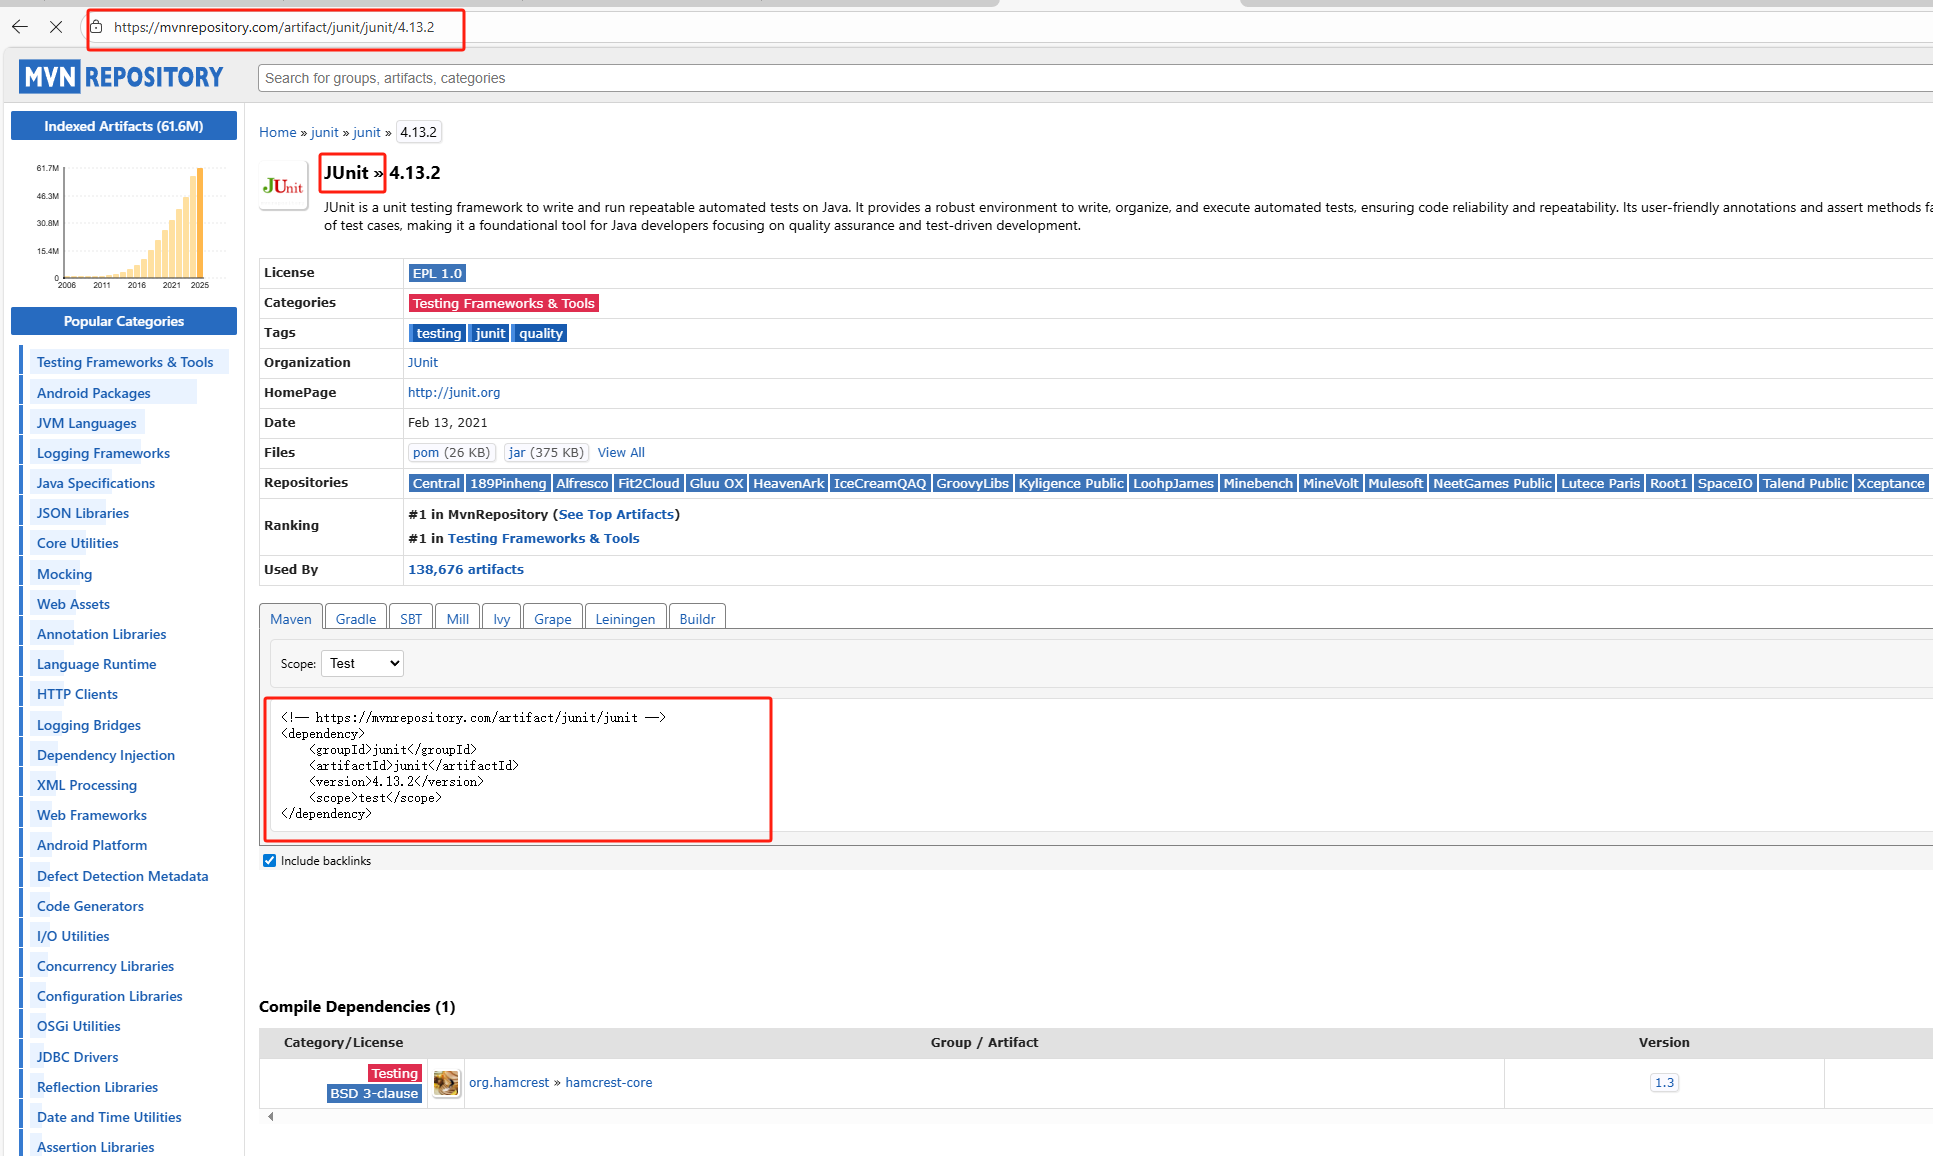
Task: Open the JDBC Drivers category
Action: (x=77, y=1057)
